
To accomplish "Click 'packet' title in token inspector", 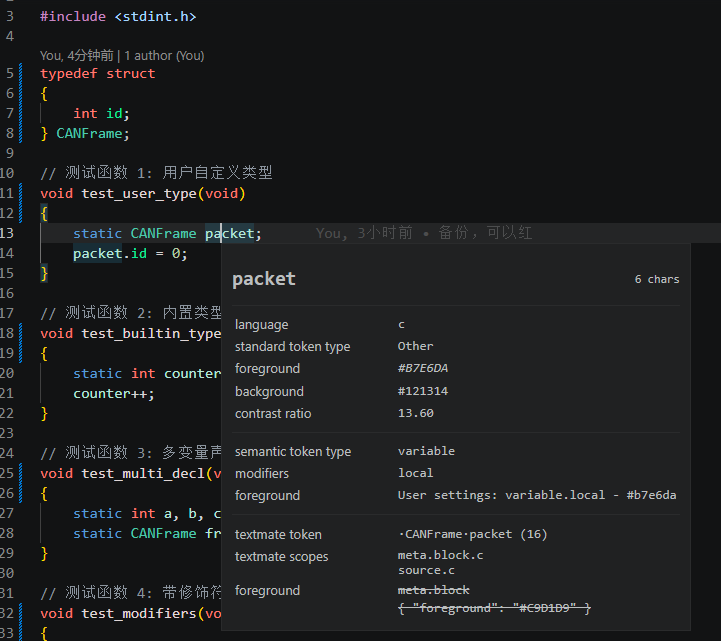I will (264, 279).
